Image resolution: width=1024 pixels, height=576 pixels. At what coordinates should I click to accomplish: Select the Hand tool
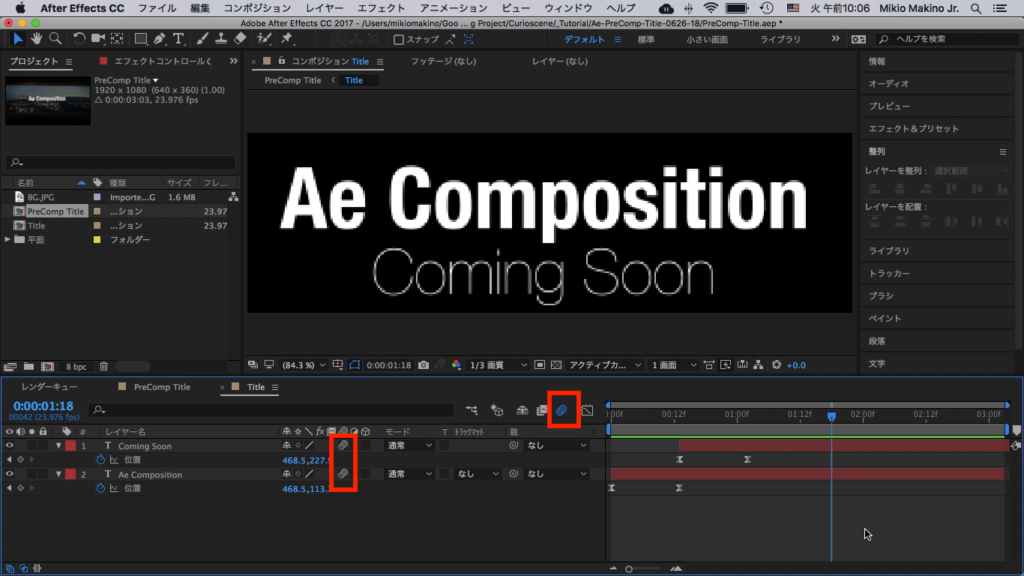click(37, 39)
